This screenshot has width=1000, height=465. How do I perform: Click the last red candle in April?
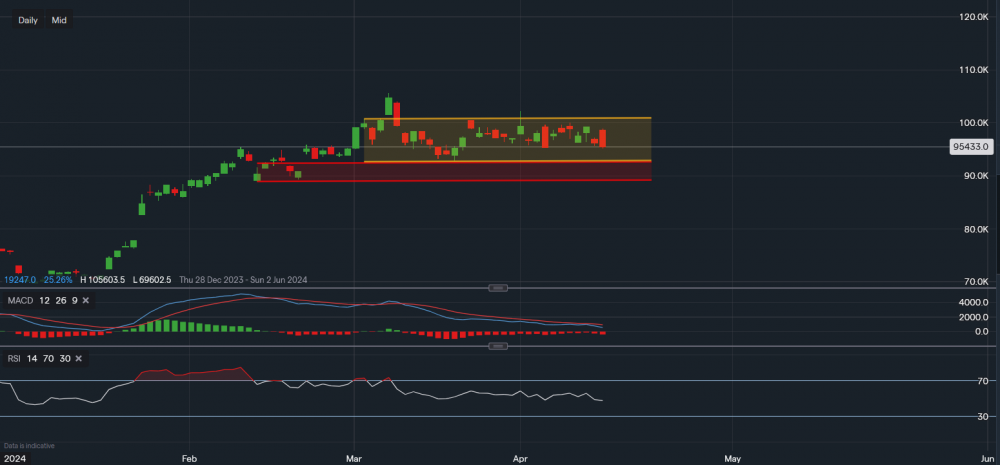click(602, 138)
